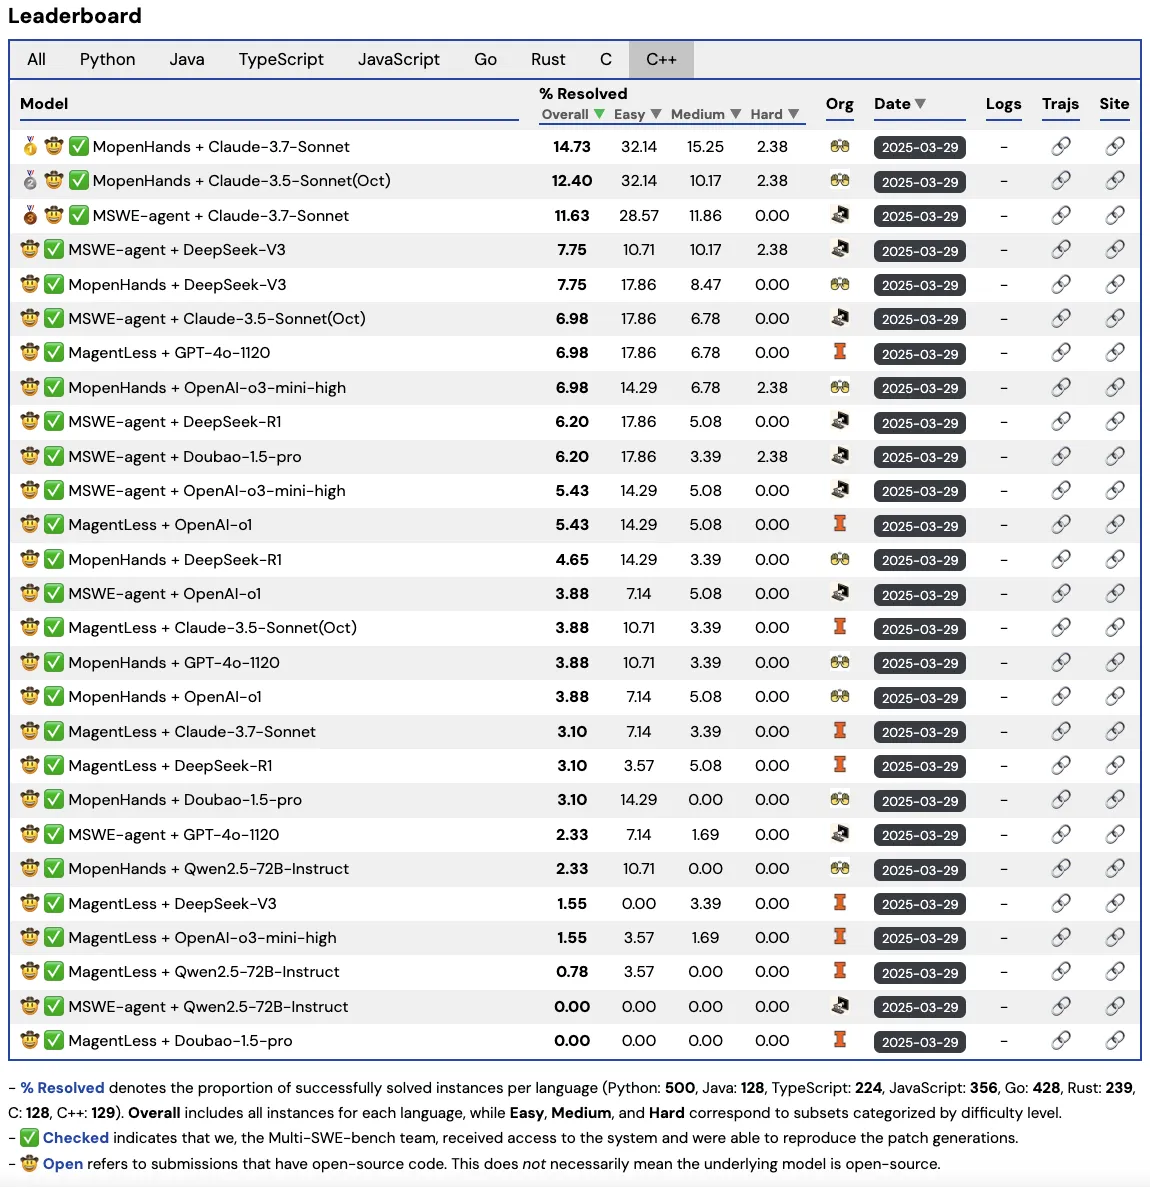Sort by Hard difficulty column

(x=774, y=114)
